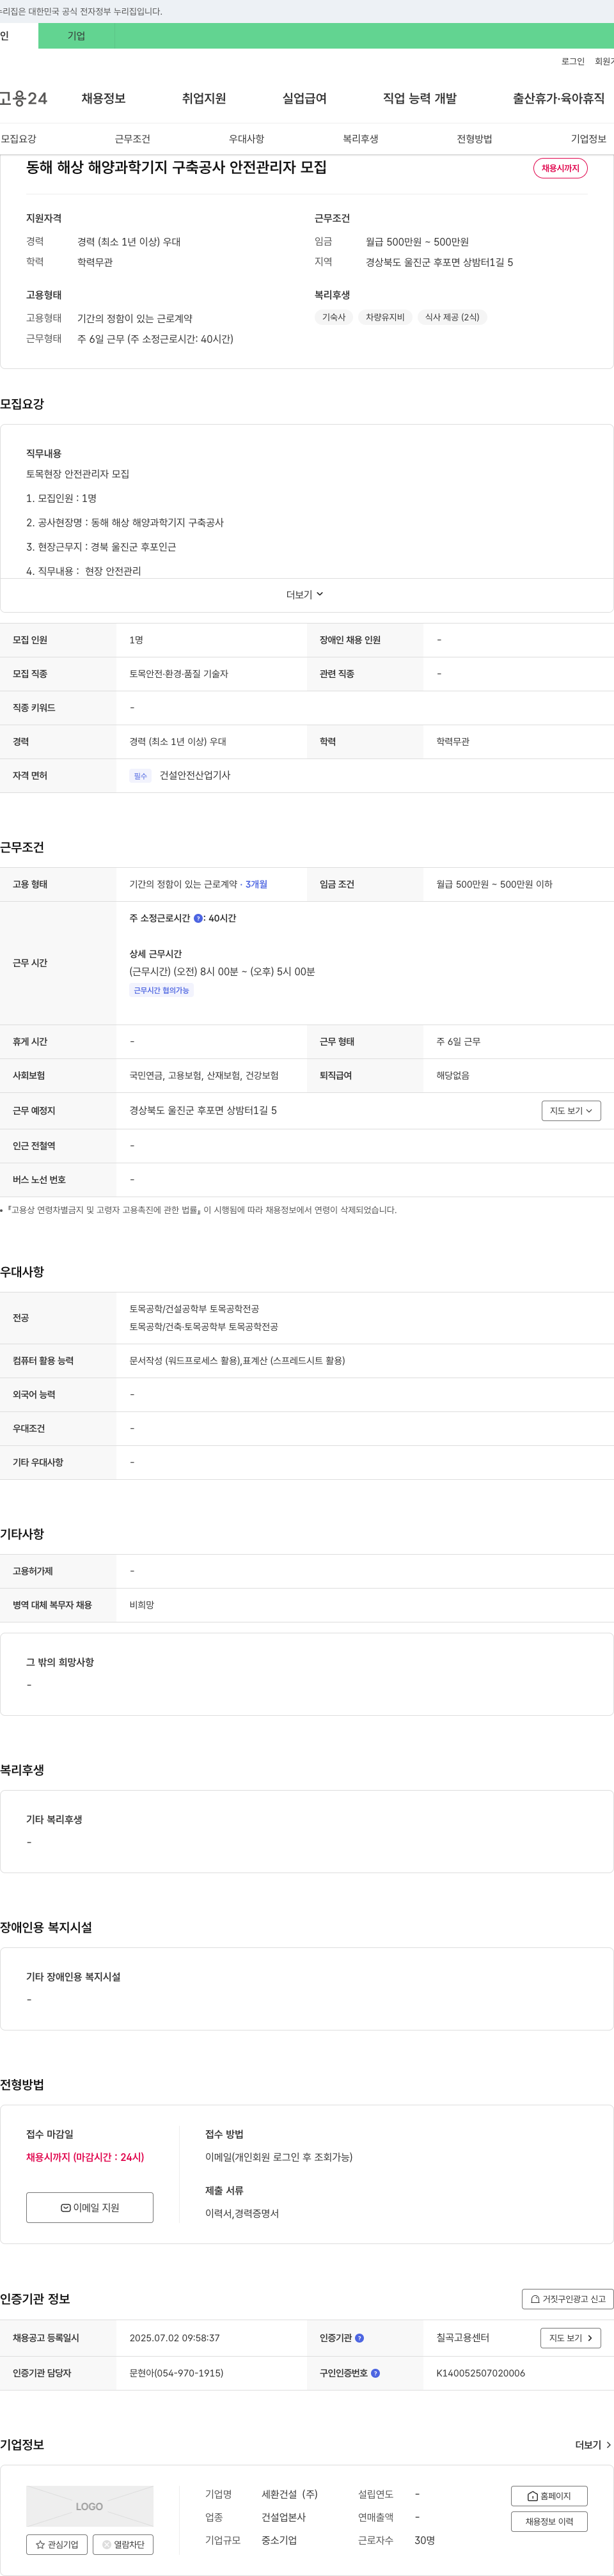Click the 건설안전산업기사 certificate text
The width and height of the screenshot is (614, 2576).
pyautogui.click(x=195, y=775)
